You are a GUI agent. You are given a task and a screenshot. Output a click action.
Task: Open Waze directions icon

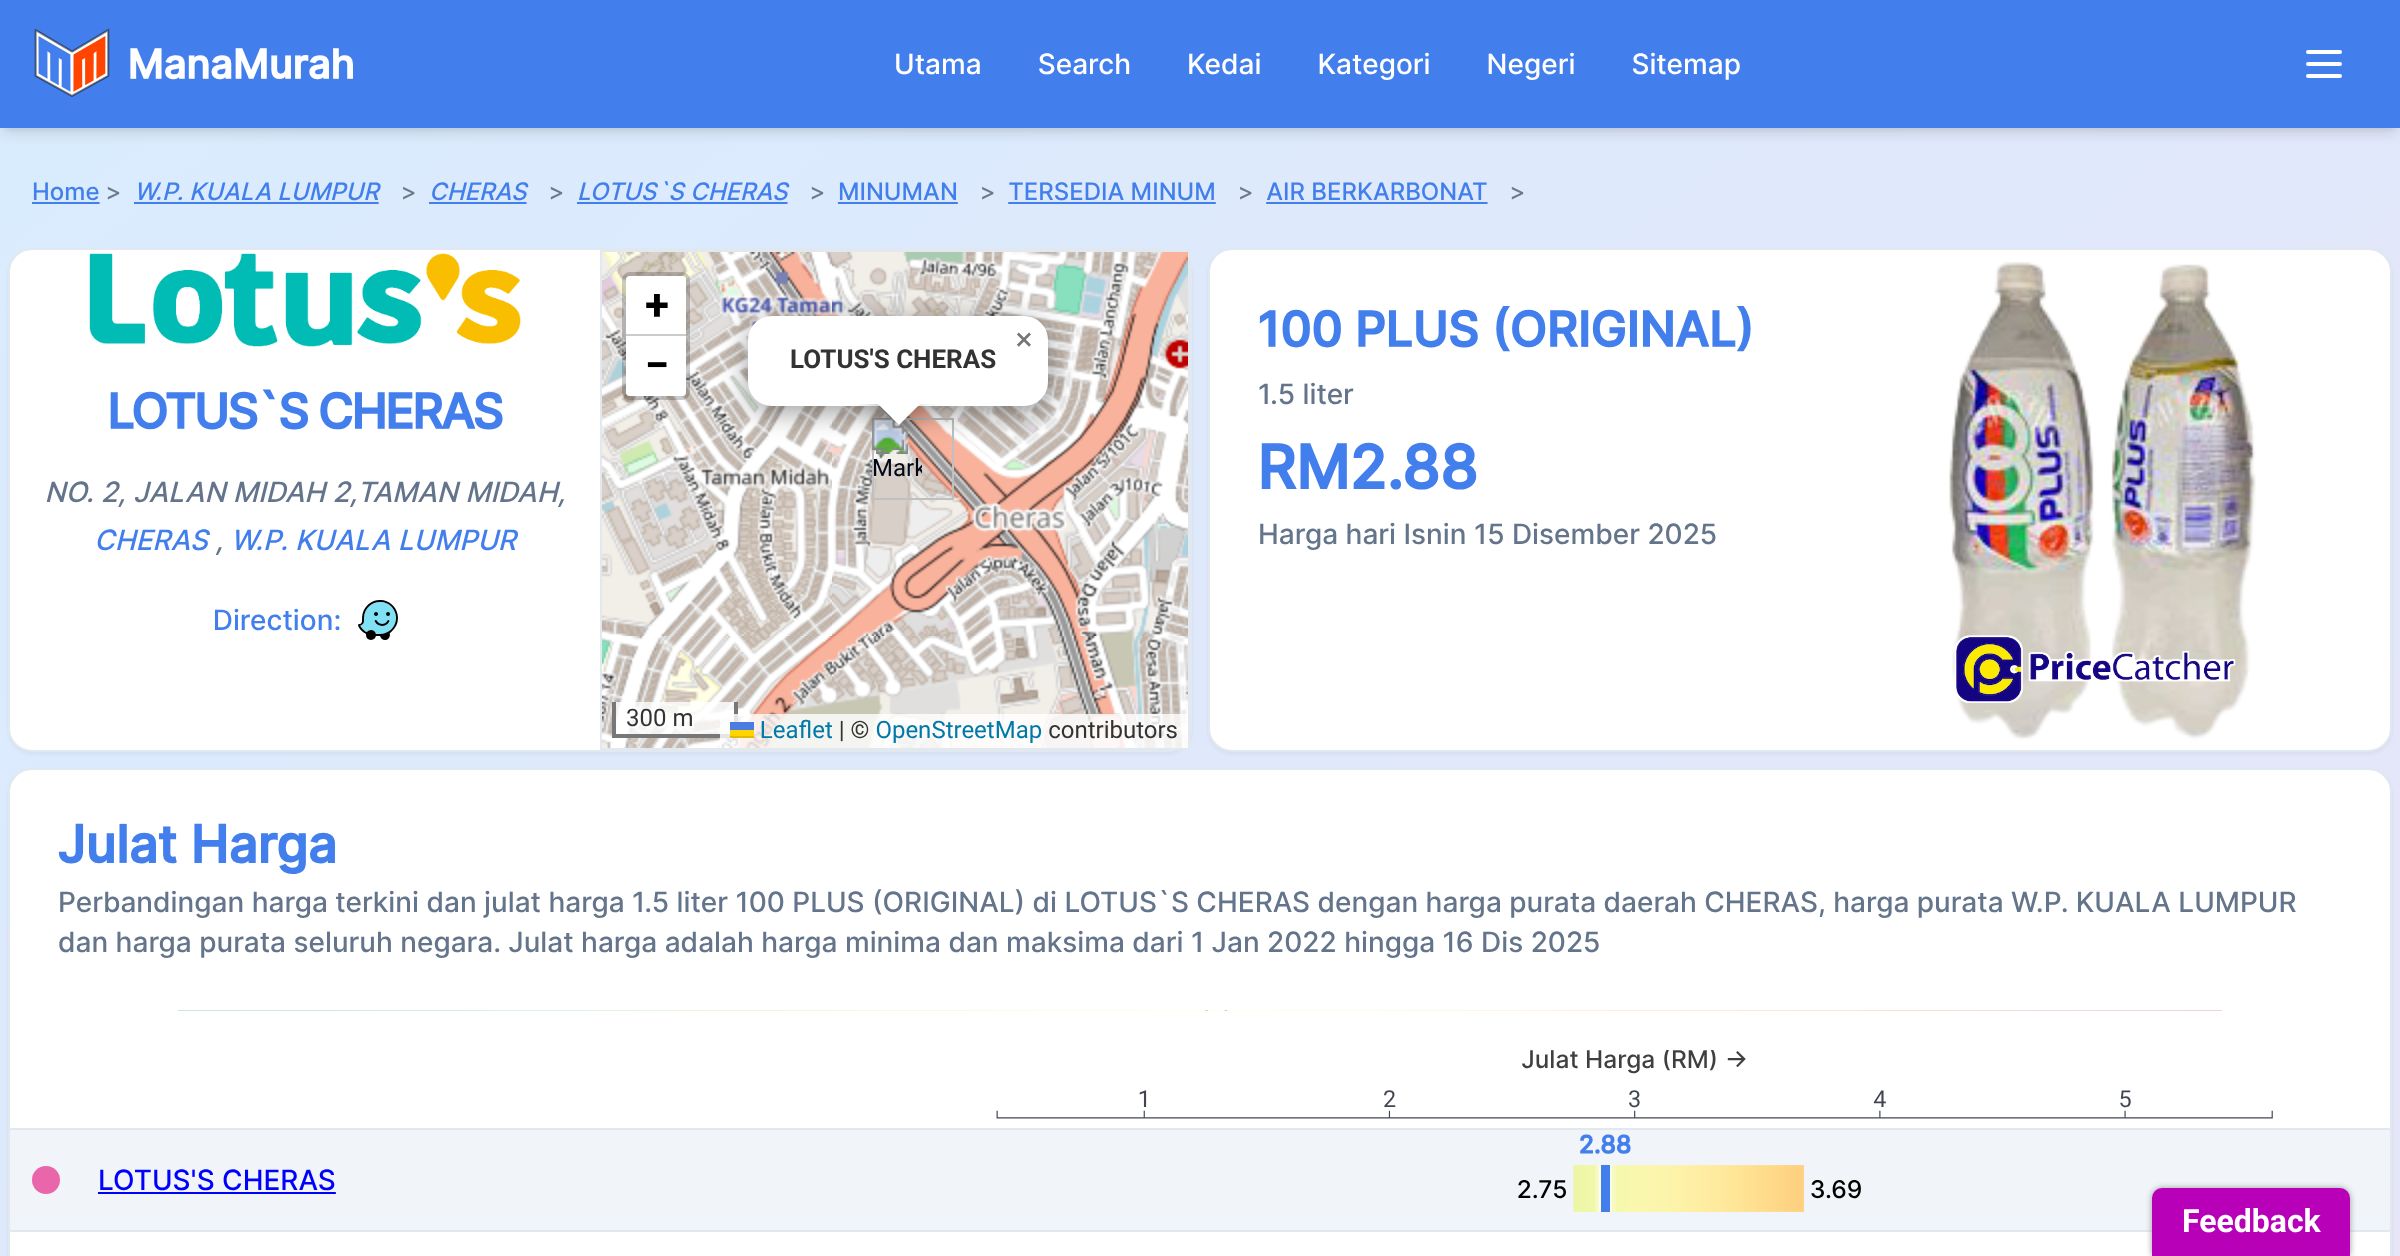click(x=378, y=620)
